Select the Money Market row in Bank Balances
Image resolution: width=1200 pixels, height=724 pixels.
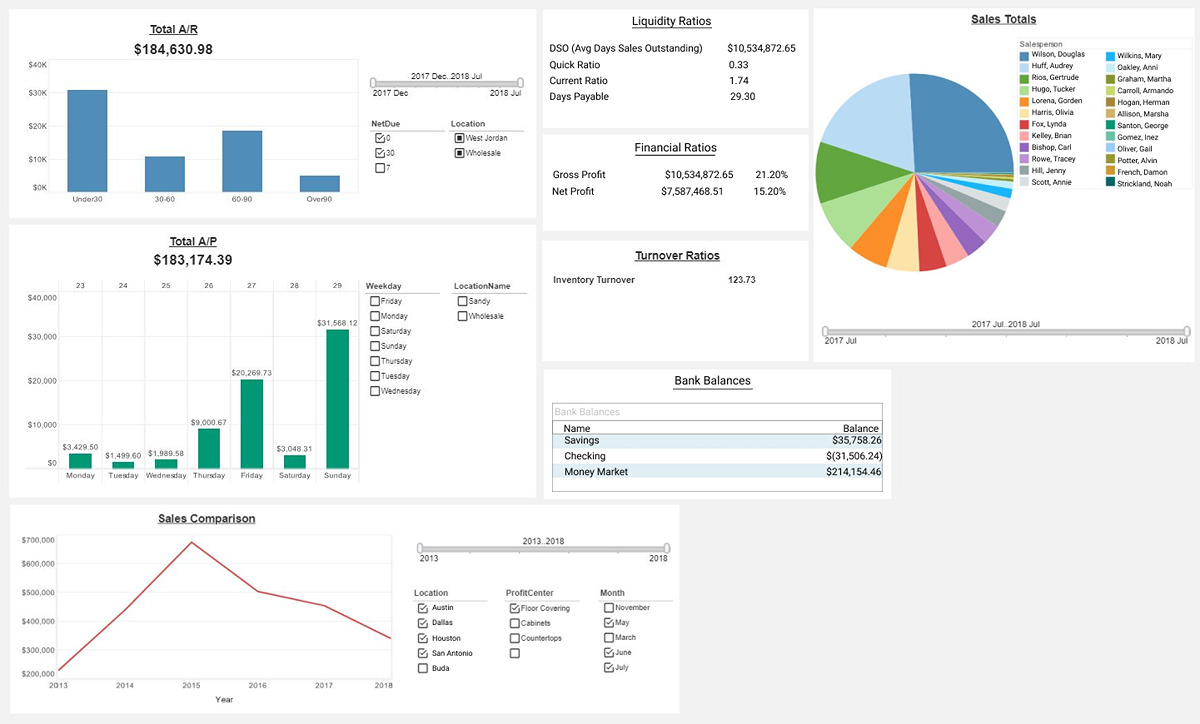click(717, 471)
